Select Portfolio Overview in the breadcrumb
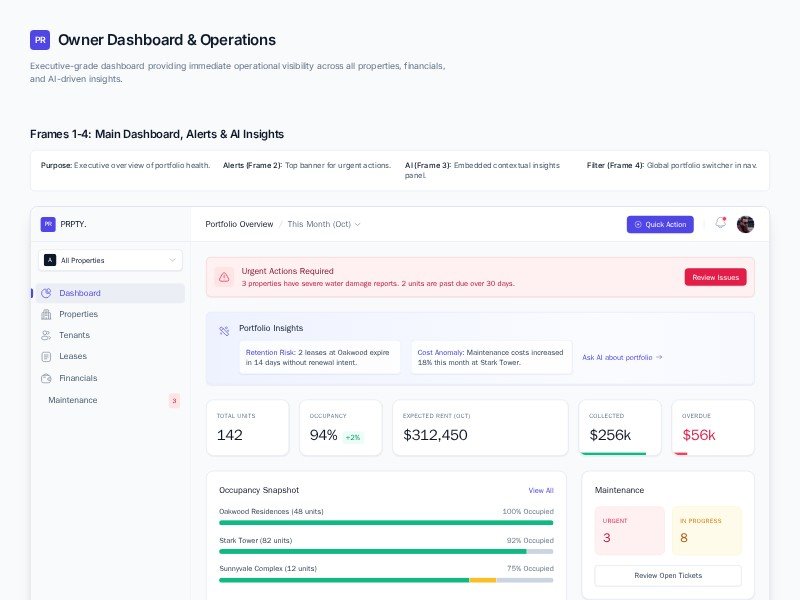Screen dimensions: 800x600 coord(239,224)
